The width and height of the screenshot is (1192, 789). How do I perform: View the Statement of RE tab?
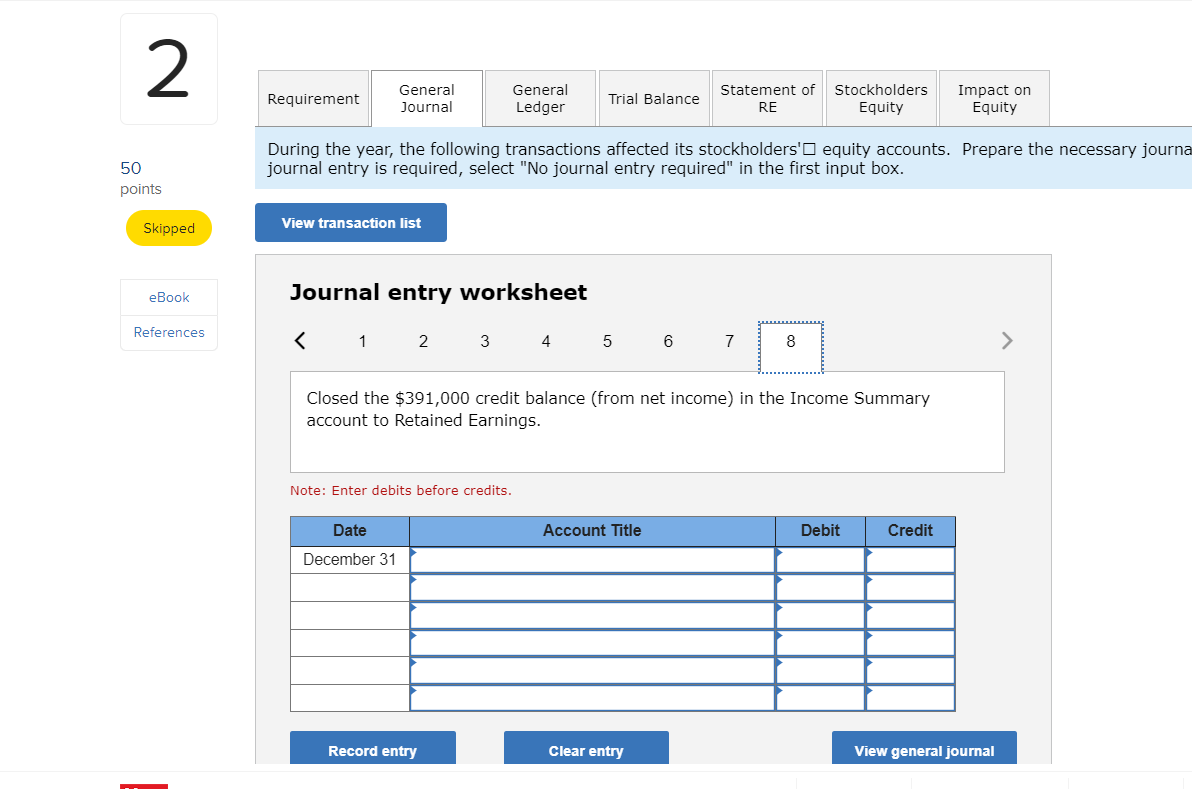point(767,98)
